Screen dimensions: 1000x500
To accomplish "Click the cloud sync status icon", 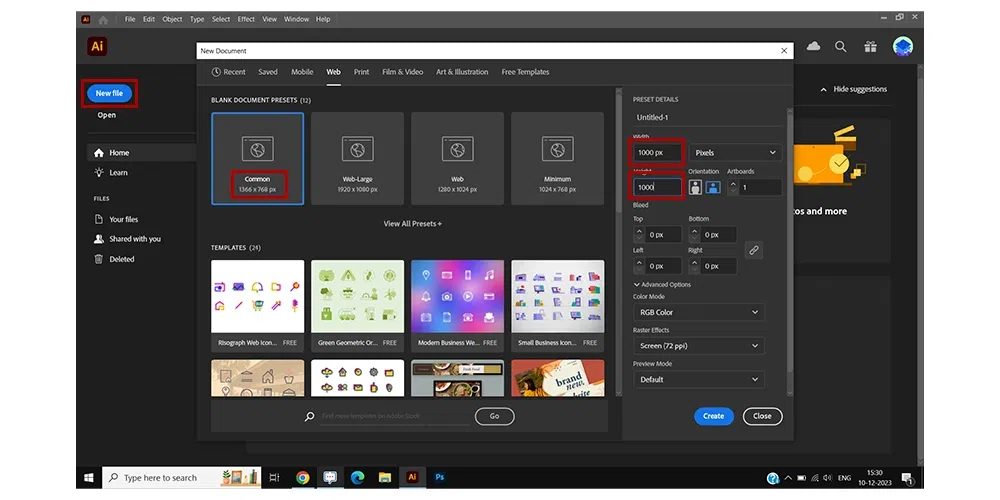I will coord(813,46).
